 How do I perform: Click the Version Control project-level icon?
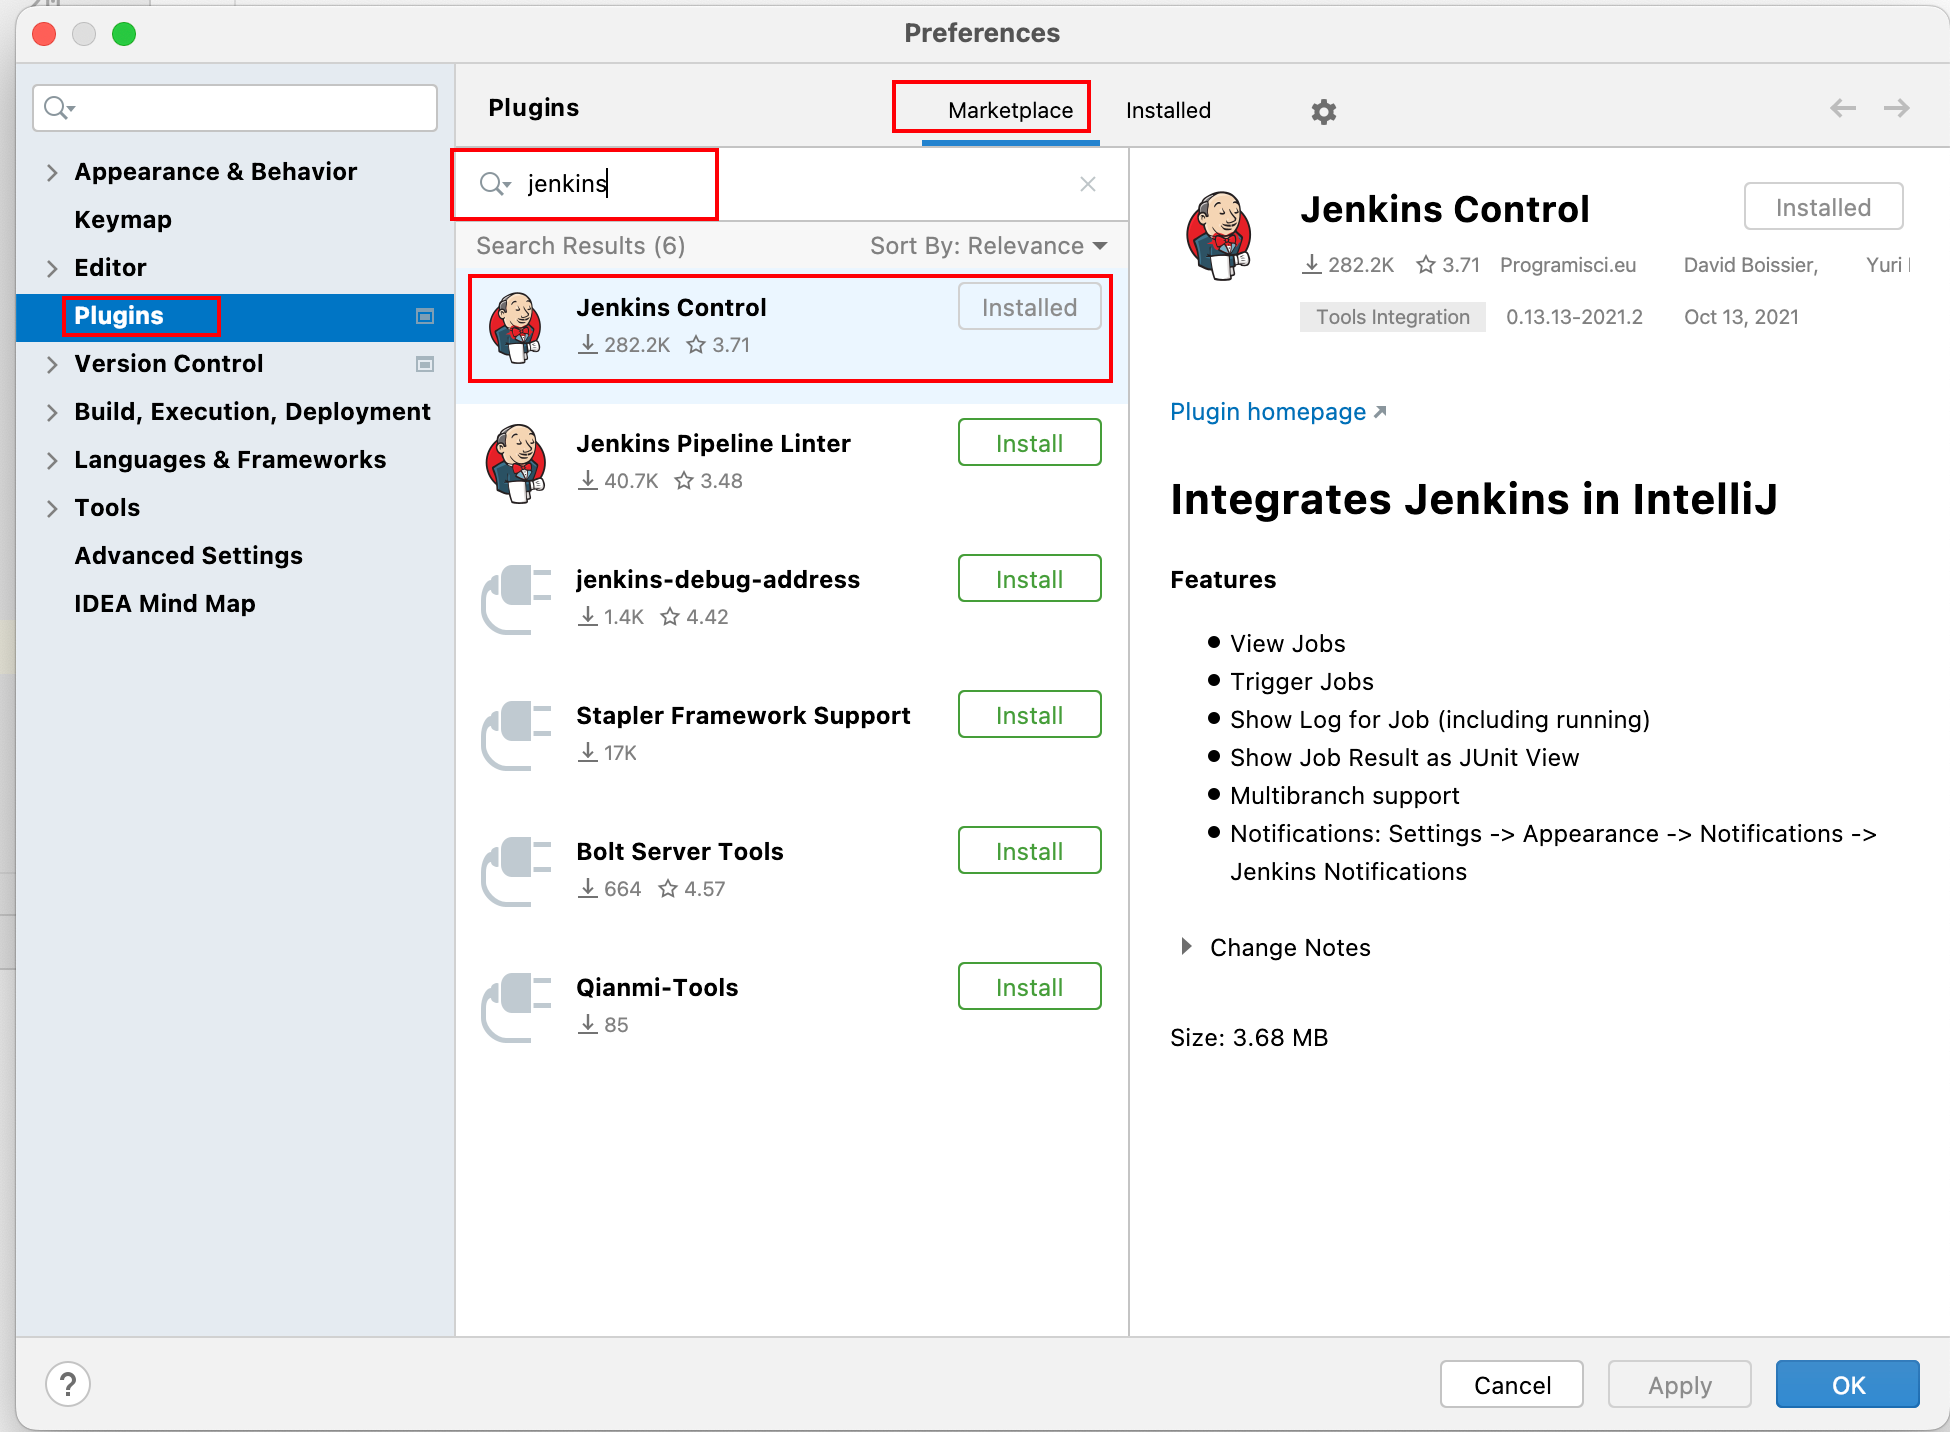click(425, 364)
